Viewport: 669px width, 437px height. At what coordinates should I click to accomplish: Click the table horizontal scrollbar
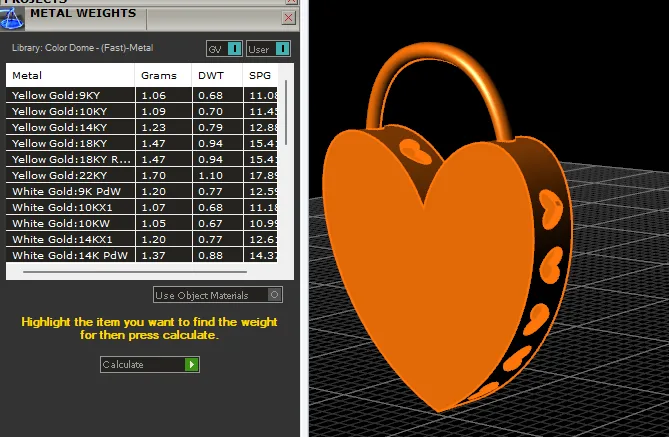tap(135, 271)
